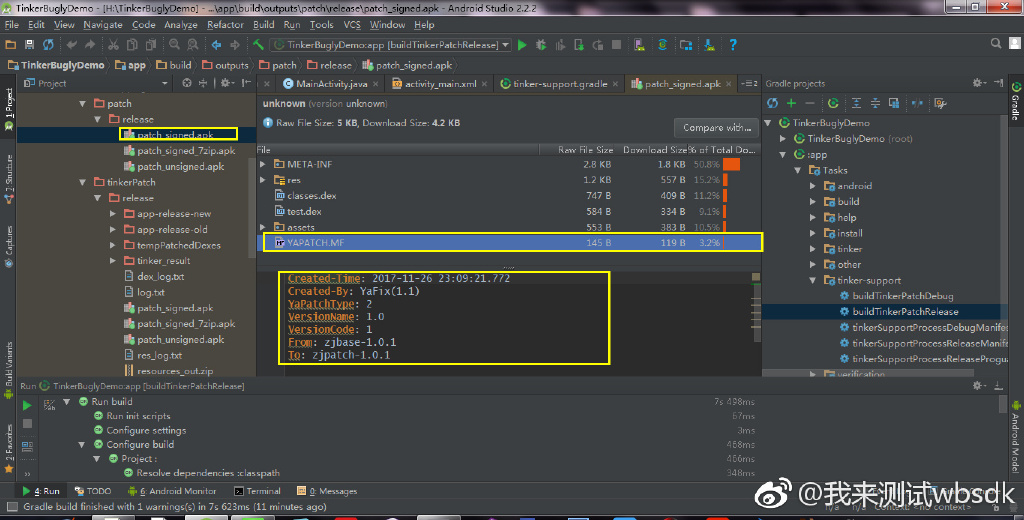Screen dimensions: 1024x520
Task: Open the Gradle projects panel gear menu
Action: pos(978,83)
